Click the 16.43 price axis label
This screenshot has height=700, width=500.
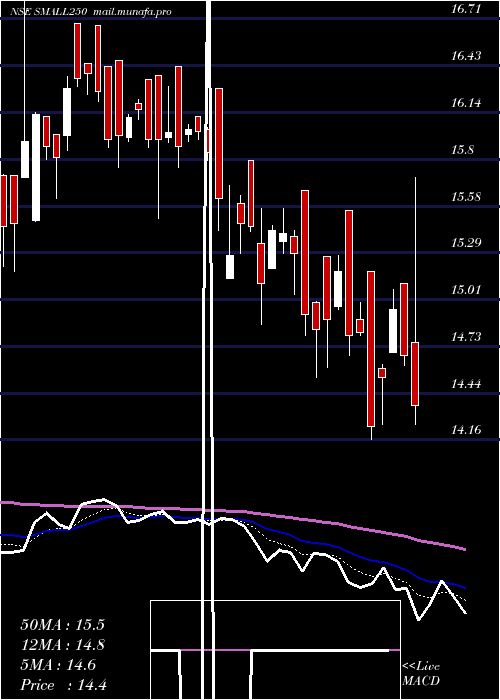(466, 56)
